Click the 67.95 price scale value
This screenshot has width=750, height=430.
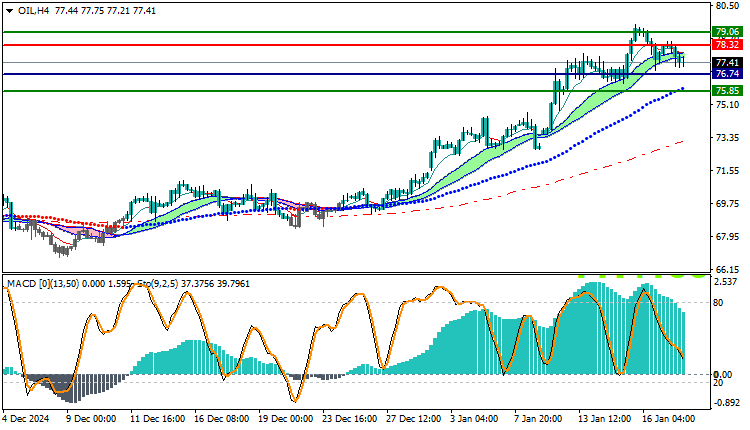click(728, 237)
